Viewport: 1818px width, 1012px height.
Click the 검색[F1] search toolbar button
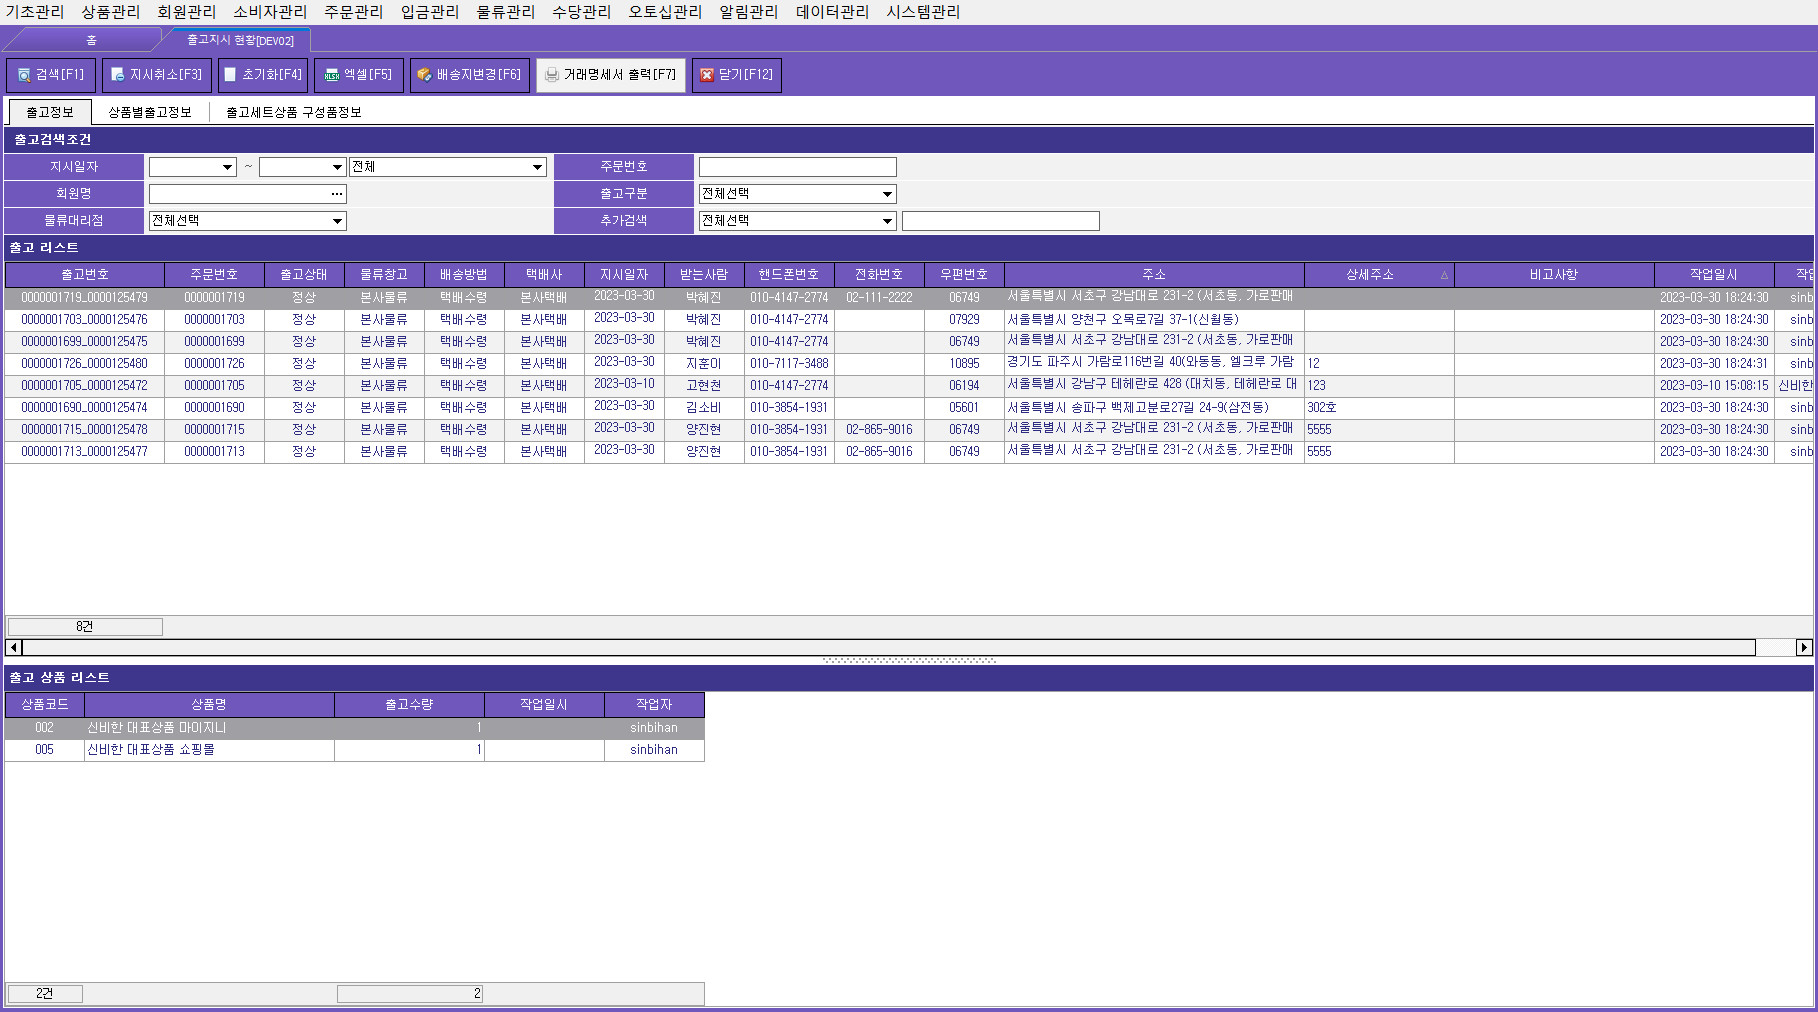pos(51,75)
